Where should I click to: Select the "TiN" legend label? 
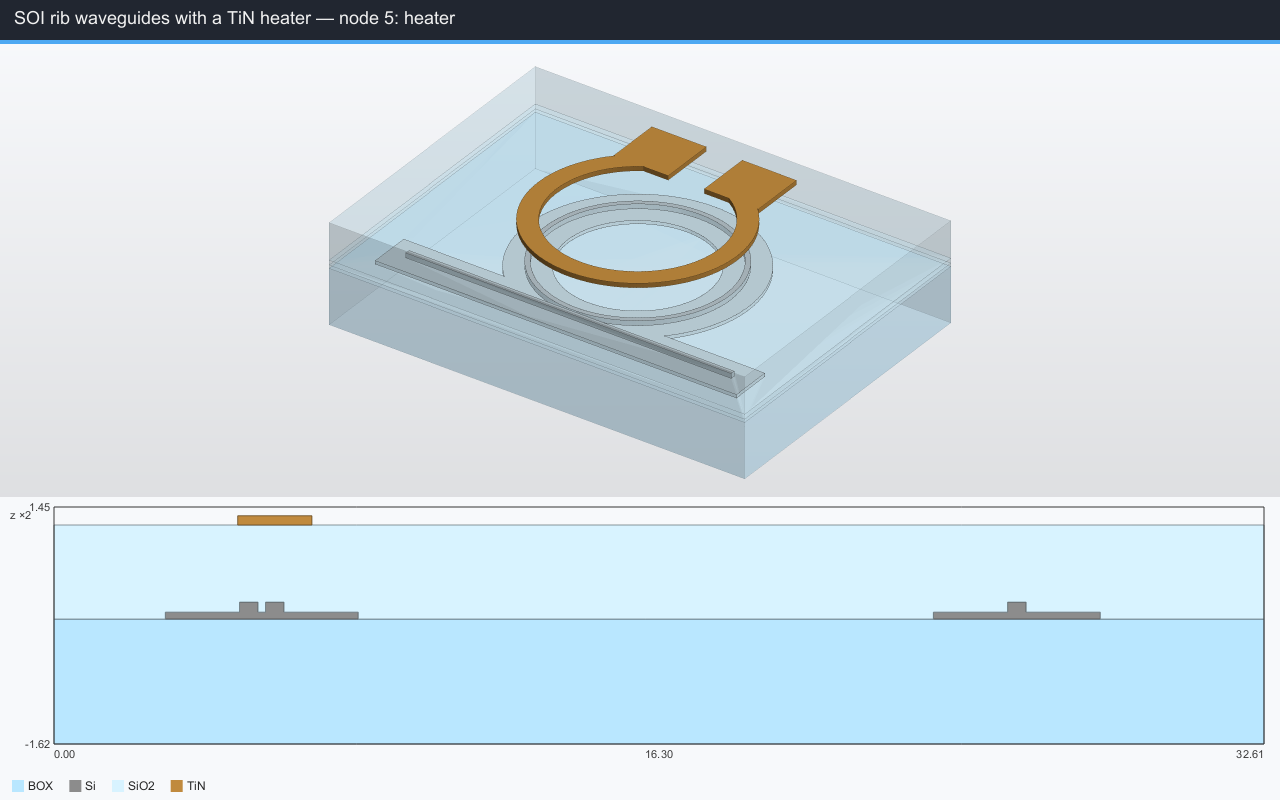[x=196, y=786]
